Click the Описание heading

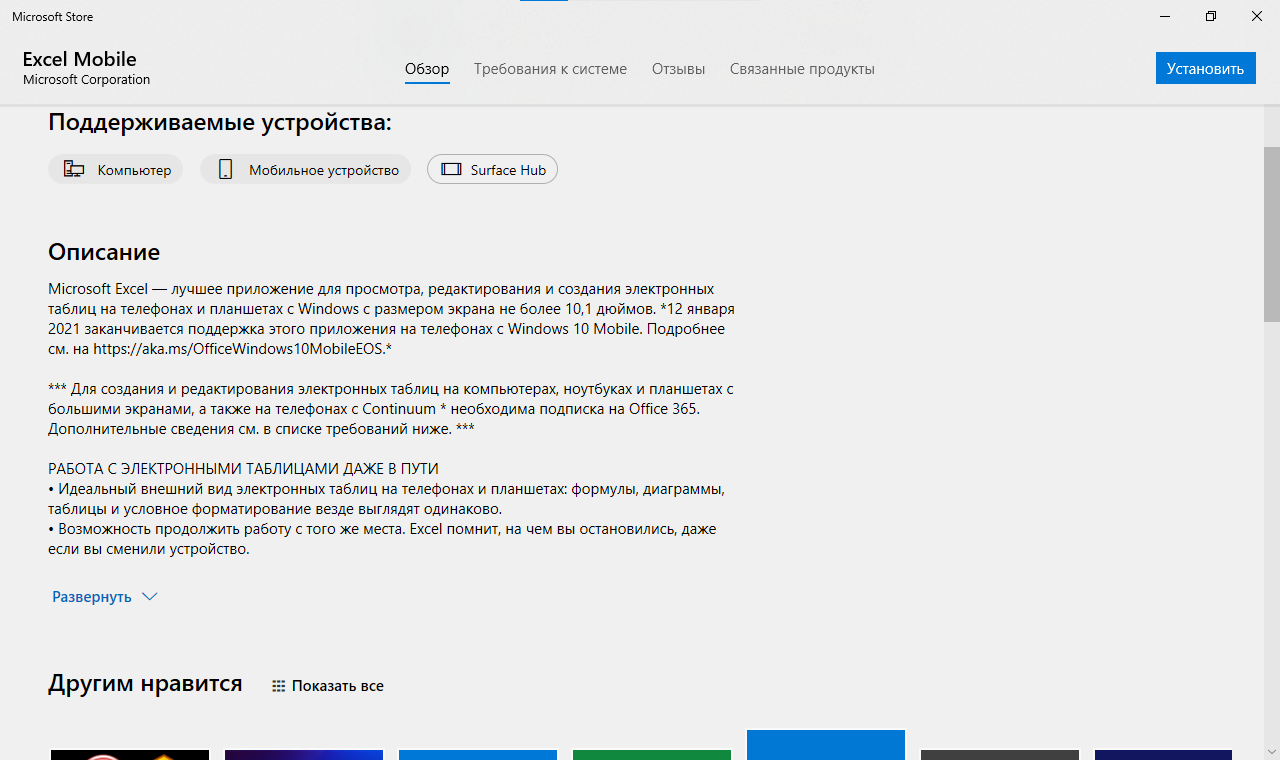coord(104,252)
